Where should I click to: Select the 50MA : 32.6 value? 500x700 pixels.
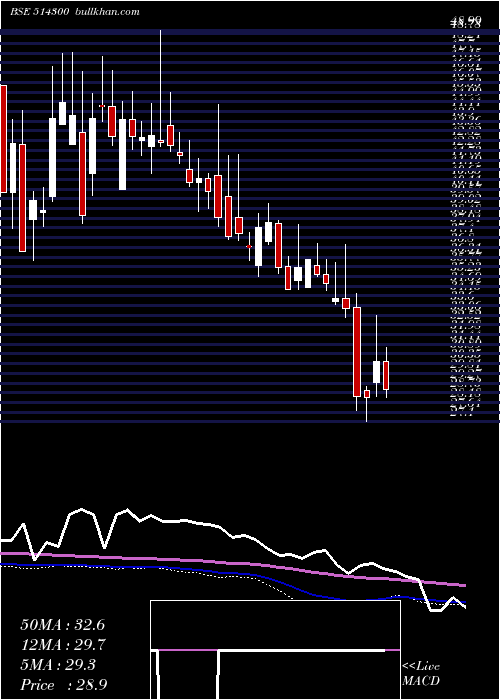tap(62, 625)
